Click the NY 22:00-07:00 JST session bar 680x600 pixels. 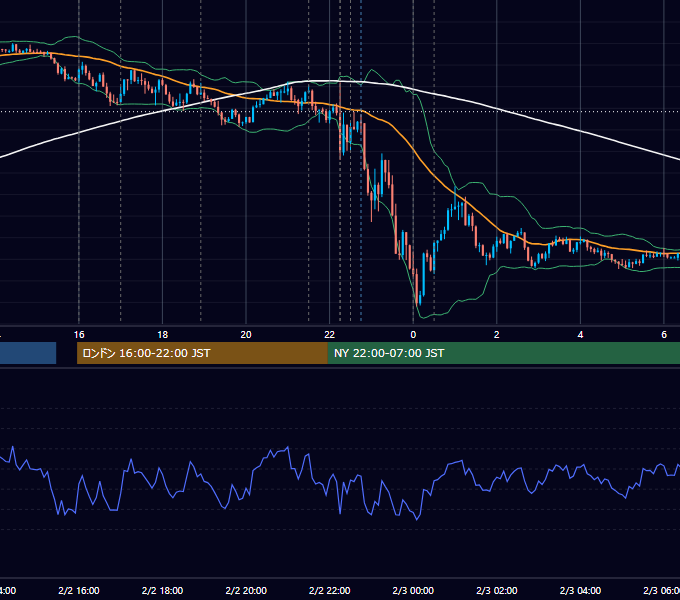pyautogui.click(x=503, y=353)
